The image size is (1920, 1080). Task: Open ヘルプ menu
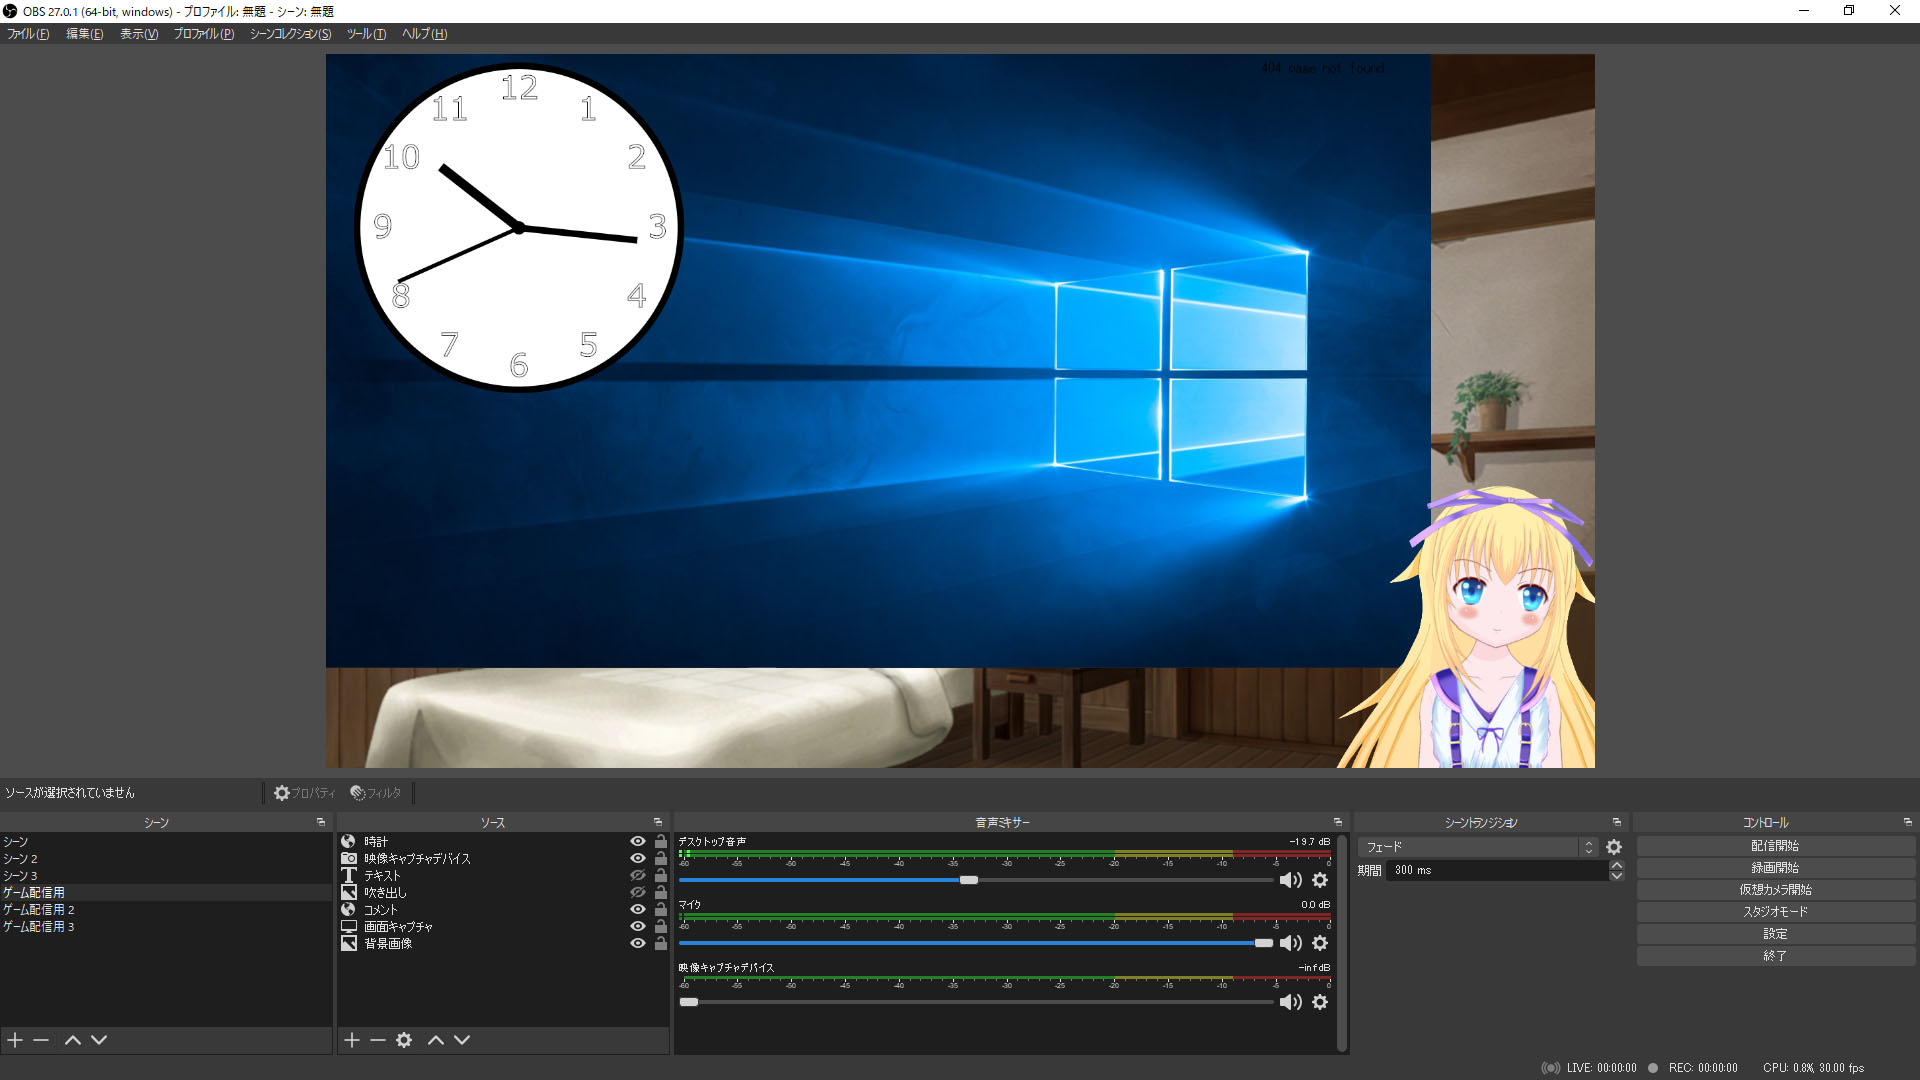point(424,34)
